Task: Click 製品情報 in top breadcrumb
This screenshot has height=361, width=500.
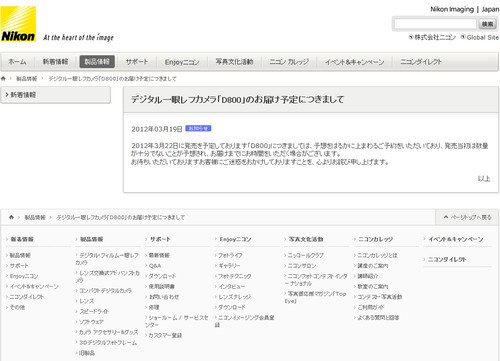Action: coord(27,79)
